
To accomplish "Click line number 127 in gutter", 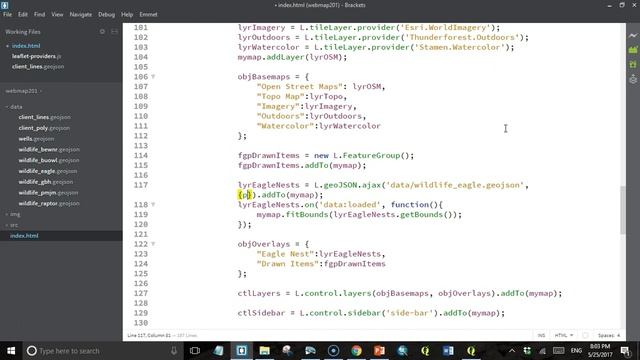I will 141,293.
